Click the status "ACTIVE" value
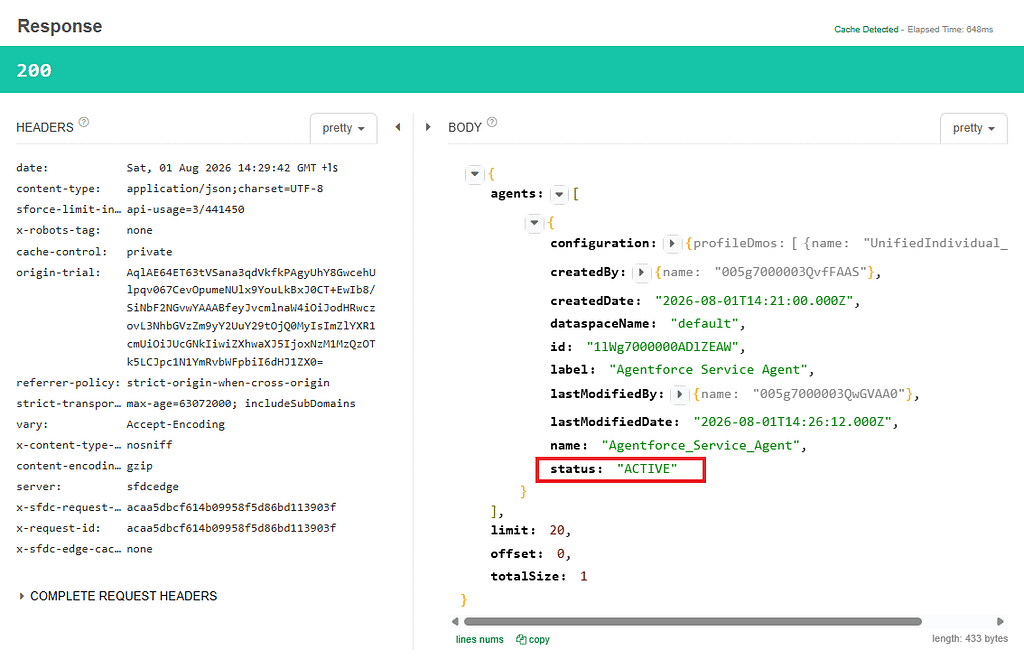Image resolution: width=1024 pixels, height=667 pixels. (x=647, y=469)
